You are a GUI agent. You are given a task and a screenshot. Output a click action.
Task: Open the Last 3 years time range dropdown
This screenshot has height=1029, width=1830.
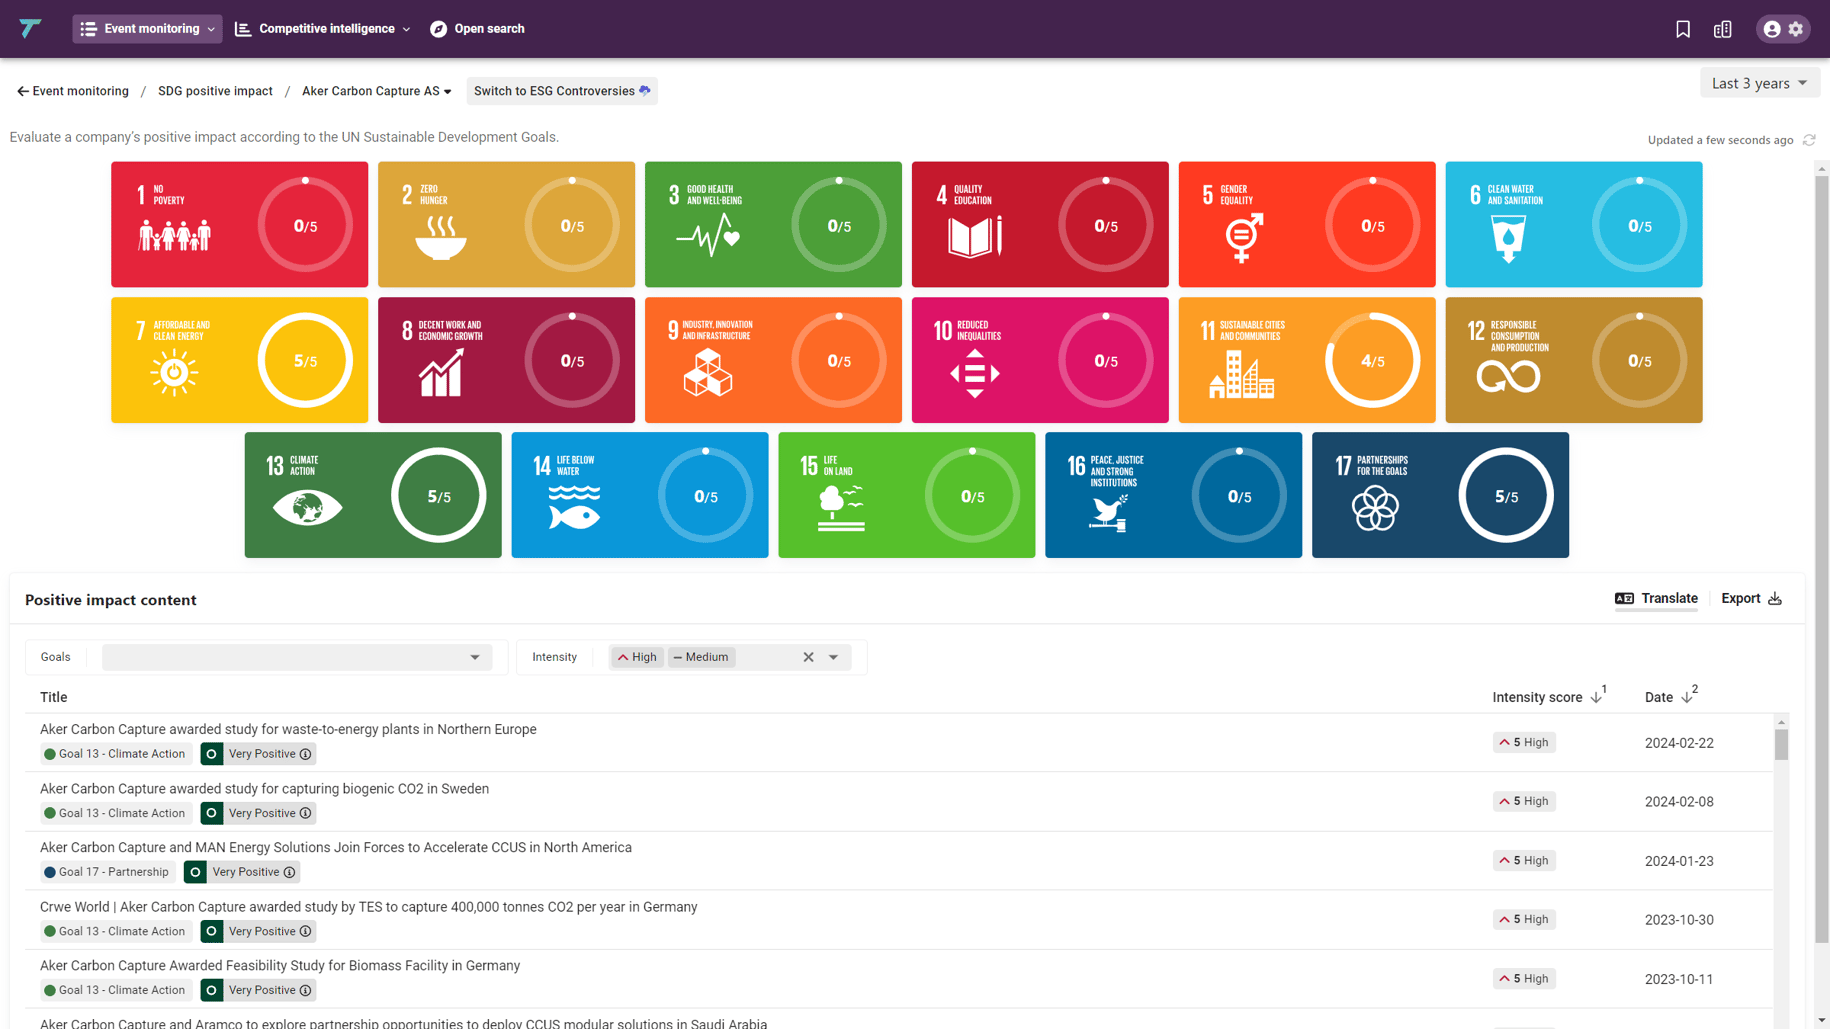(1759, 83)
